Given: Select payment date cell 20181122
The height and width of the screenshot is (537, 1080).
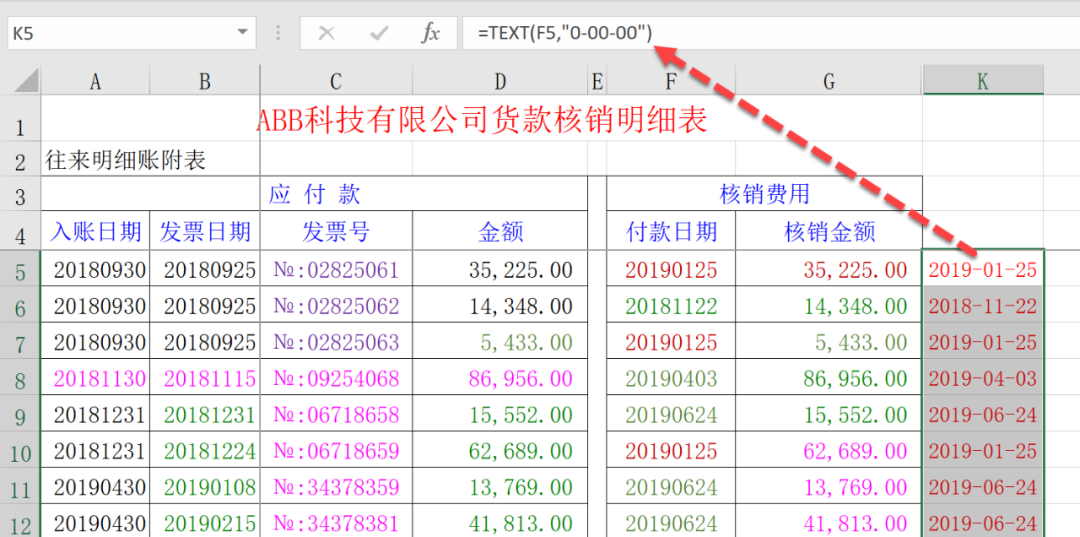Looking at the screenshot, I should point(671,306).
